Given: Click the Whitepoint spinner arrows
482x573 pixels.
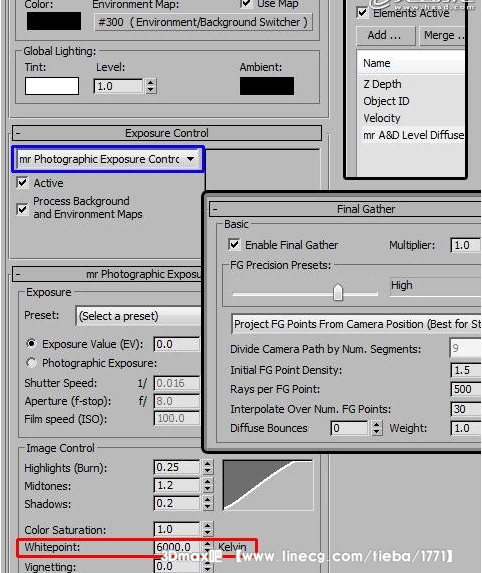Looking at the screenshot, I should pos(208,547).
